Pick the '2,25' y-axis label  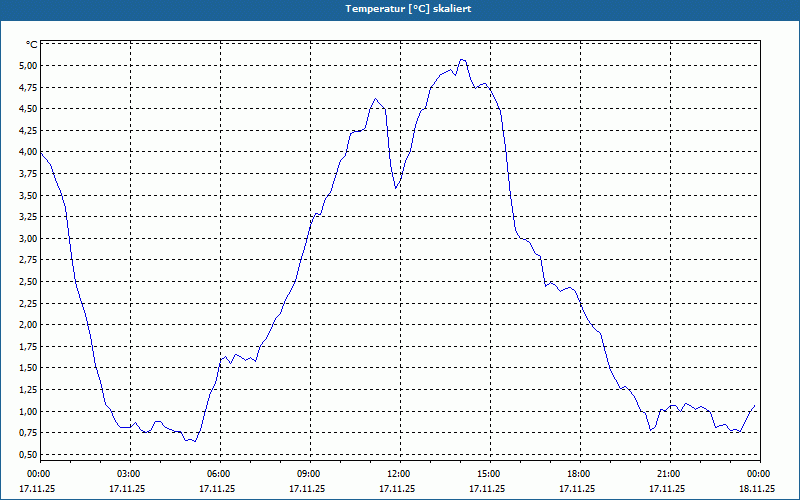[28, 303]
